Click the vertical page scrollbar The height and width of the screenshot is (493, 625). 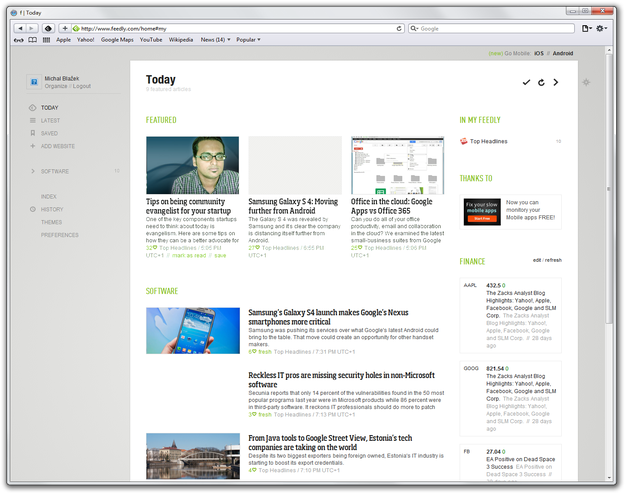coord(609,187)
